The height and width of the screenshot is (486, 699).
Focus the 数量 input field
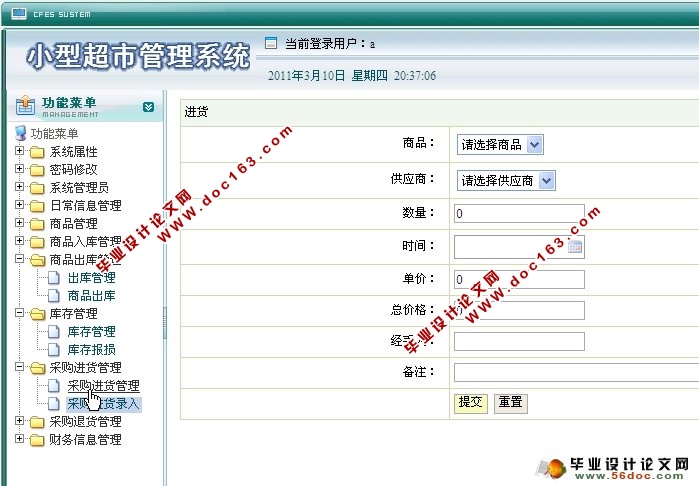[x=519, y=214]
